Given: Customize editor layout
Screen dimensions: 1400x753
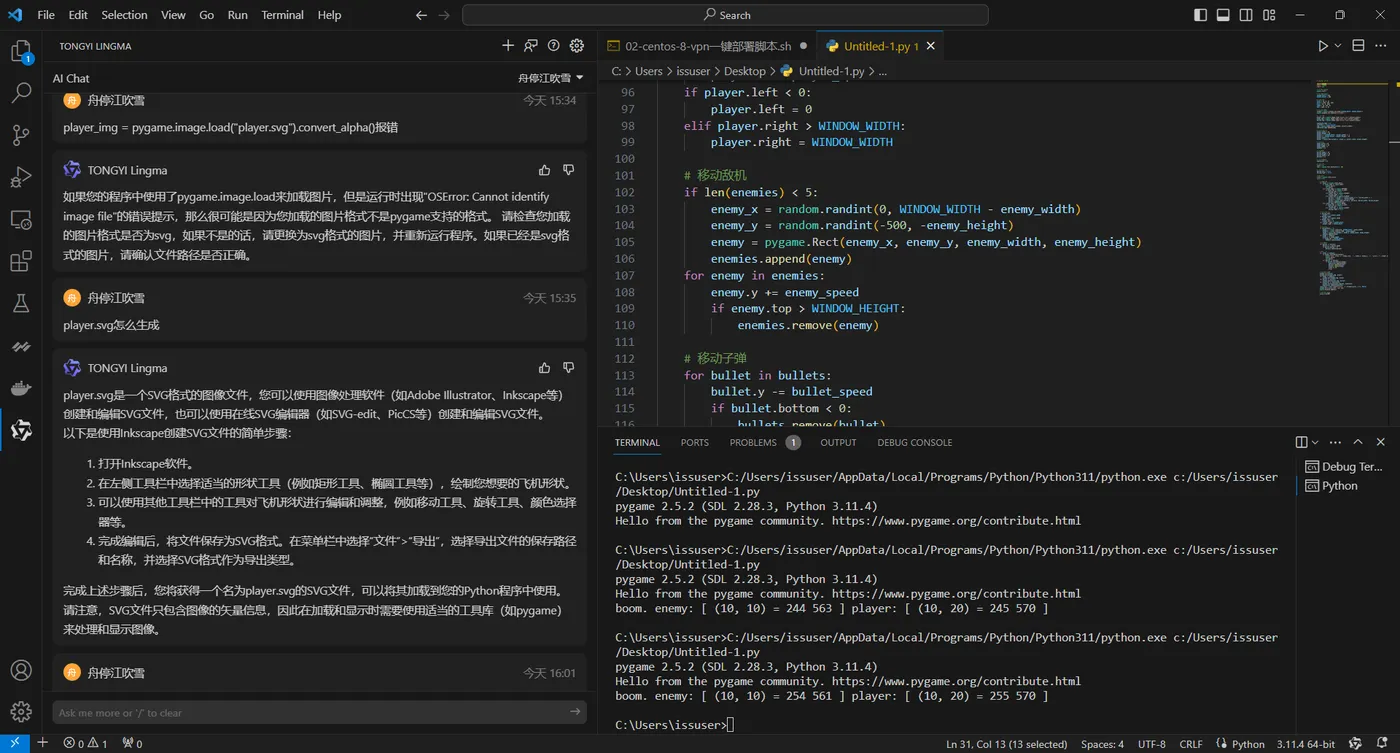Looking at the screenshot, I should 1269,15.
